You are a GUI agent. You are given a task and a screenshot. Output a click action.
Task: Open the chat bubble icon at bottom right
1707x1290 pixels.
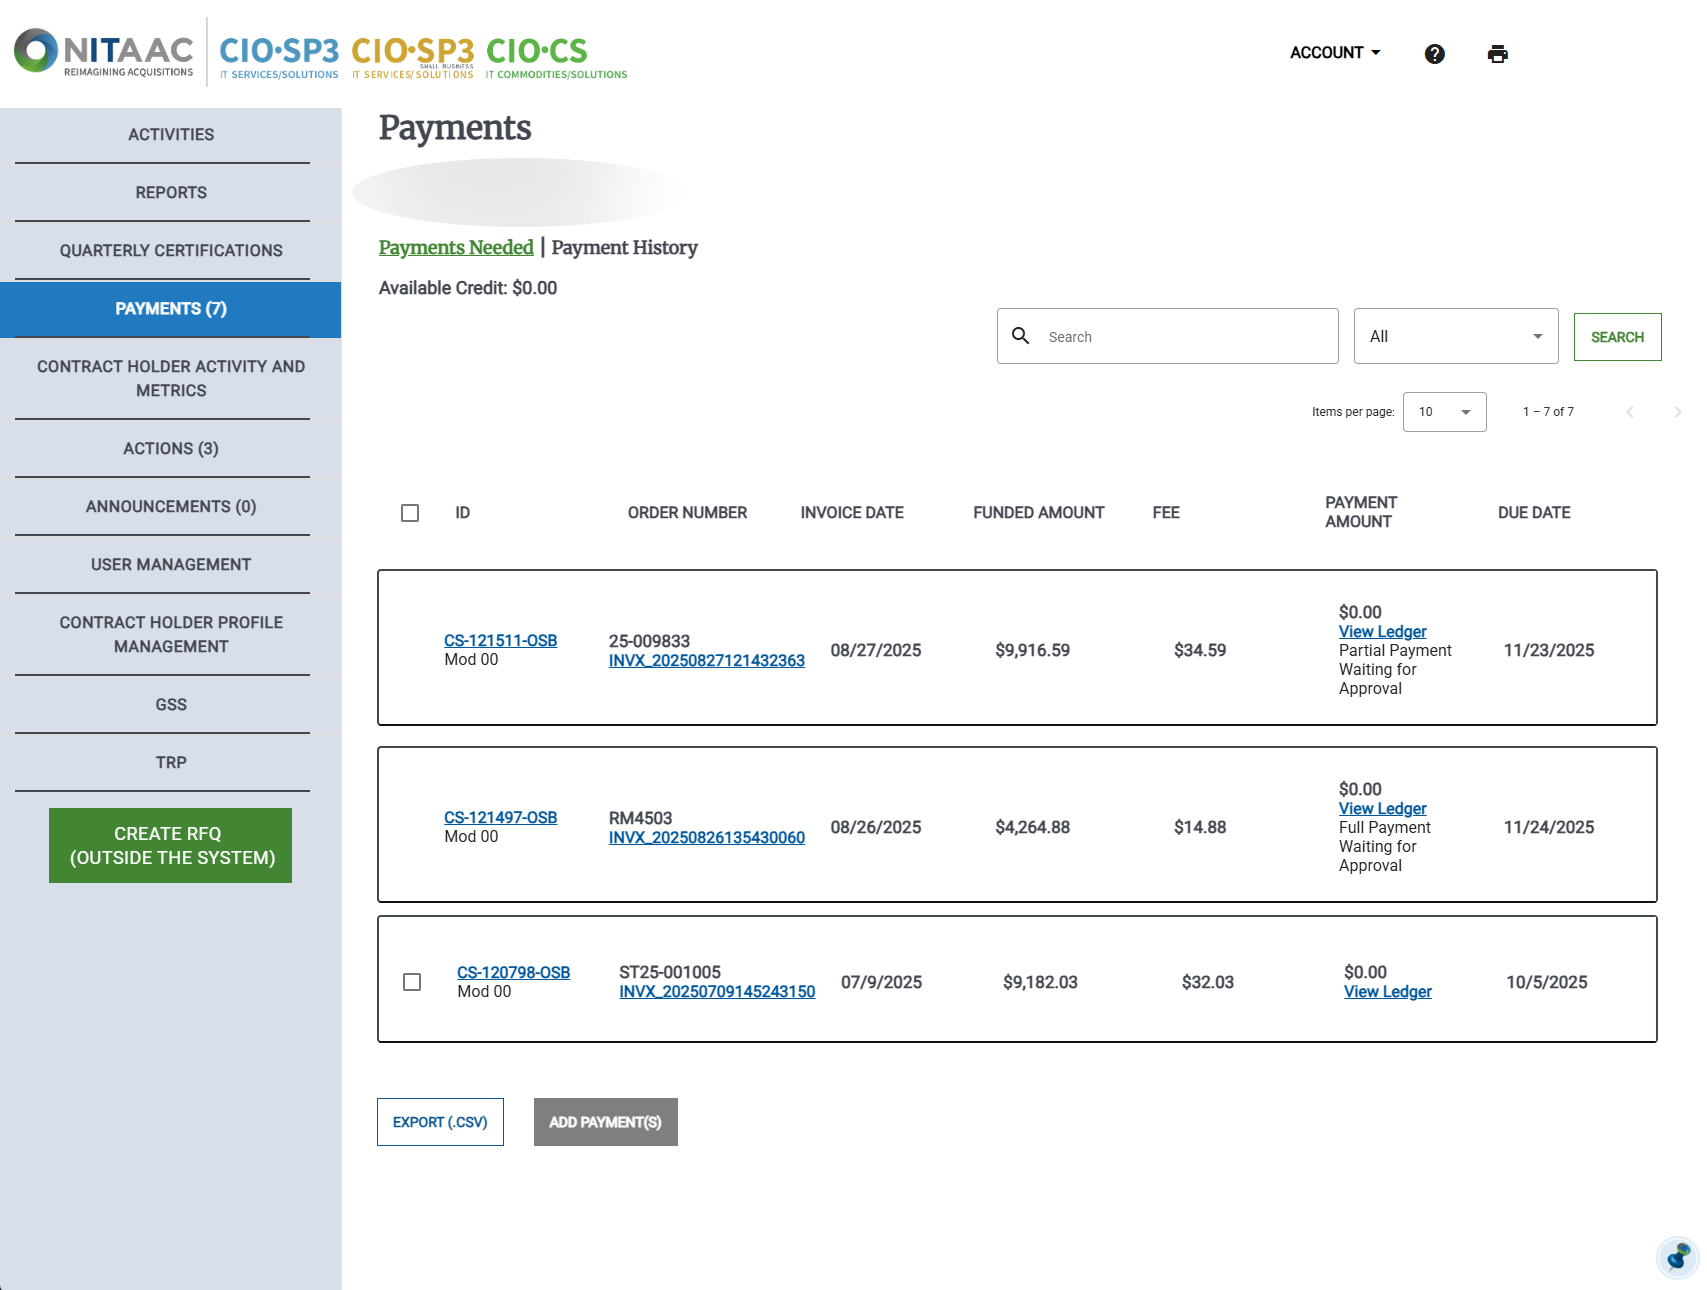(x=1676, y=1258)
